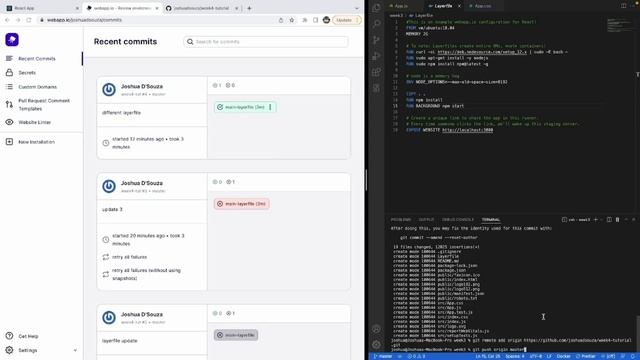Switch to App.css editor tab
The width and height of the screenshot is (640, 360).
pos(483,6)
